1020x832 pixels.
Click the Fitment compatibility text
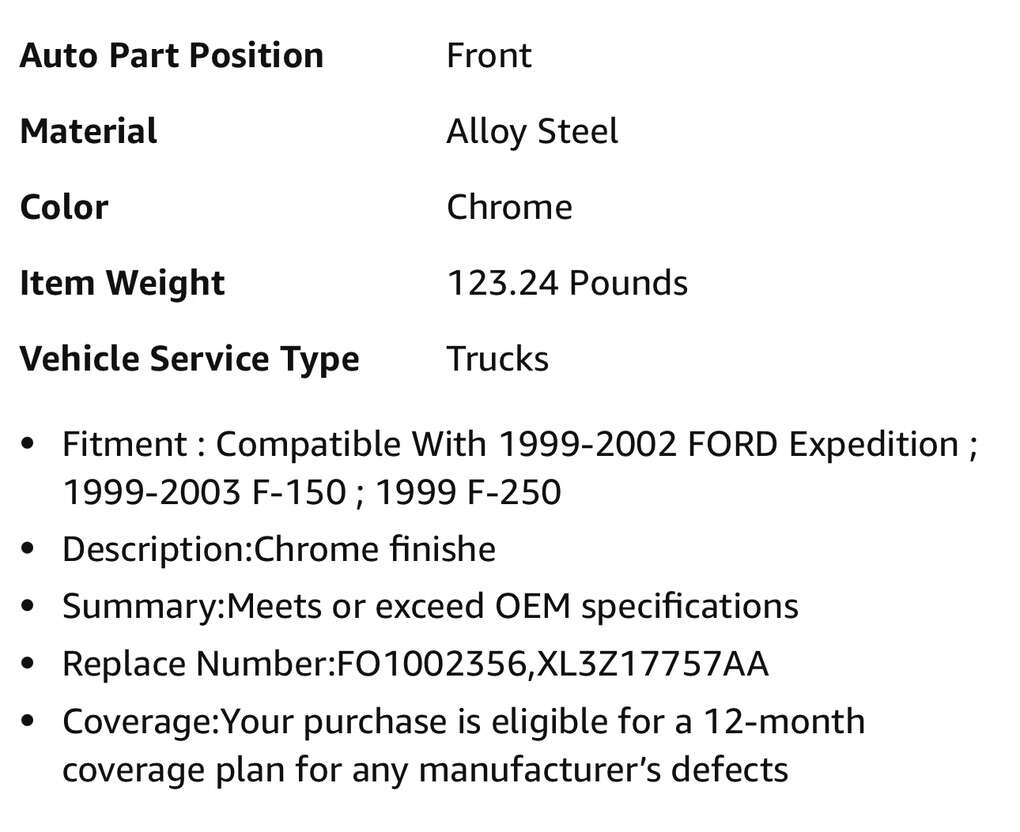520,444
